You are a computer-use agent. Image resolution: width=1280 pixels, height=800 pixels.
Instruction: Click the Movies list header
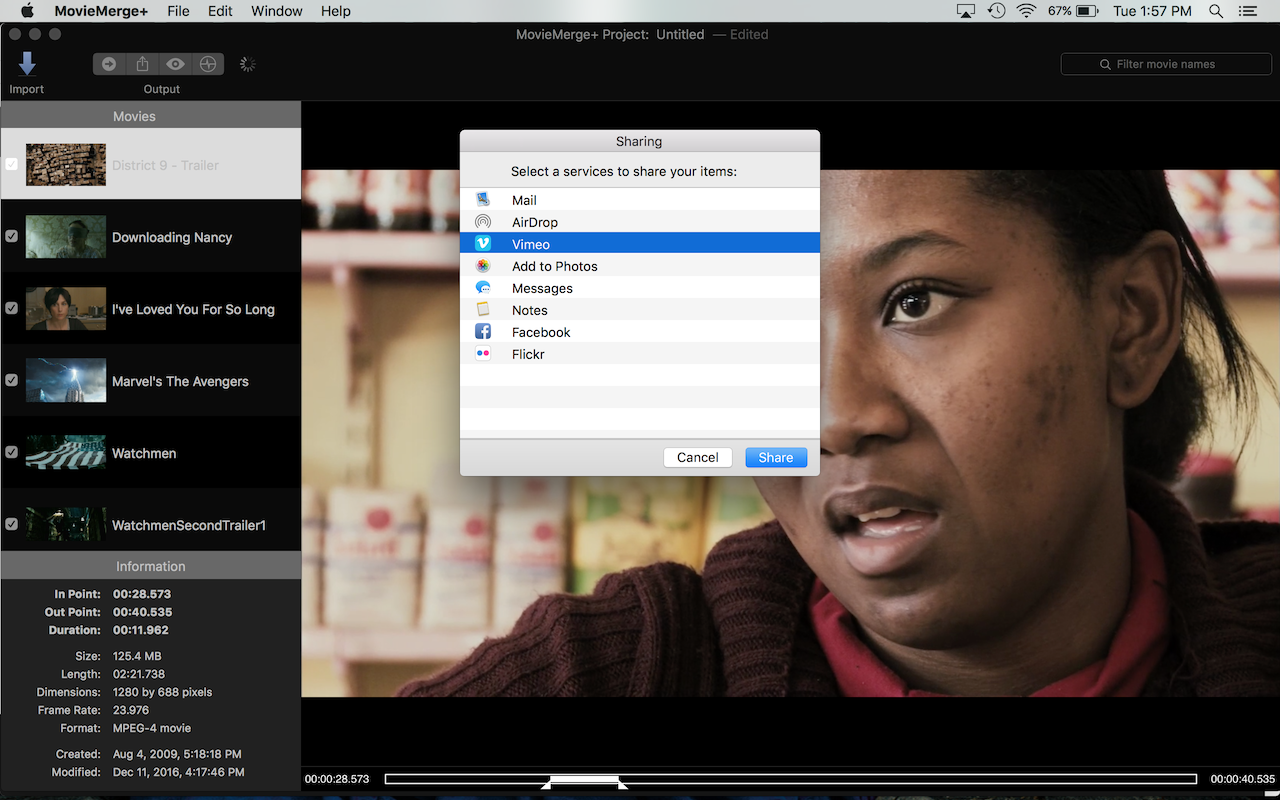tap(151, 116)
